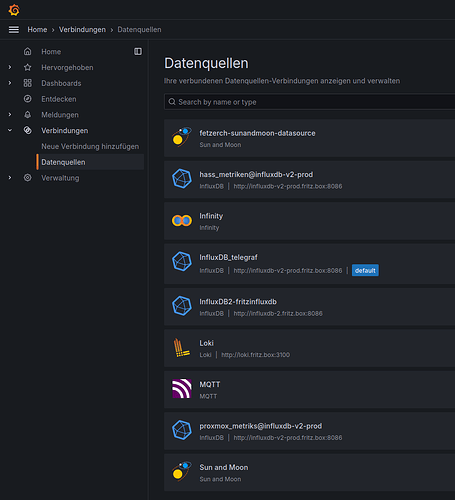Expand the Dashboards section chevron
The height and width of the screenshot is (500, 455).
(10, 83)
